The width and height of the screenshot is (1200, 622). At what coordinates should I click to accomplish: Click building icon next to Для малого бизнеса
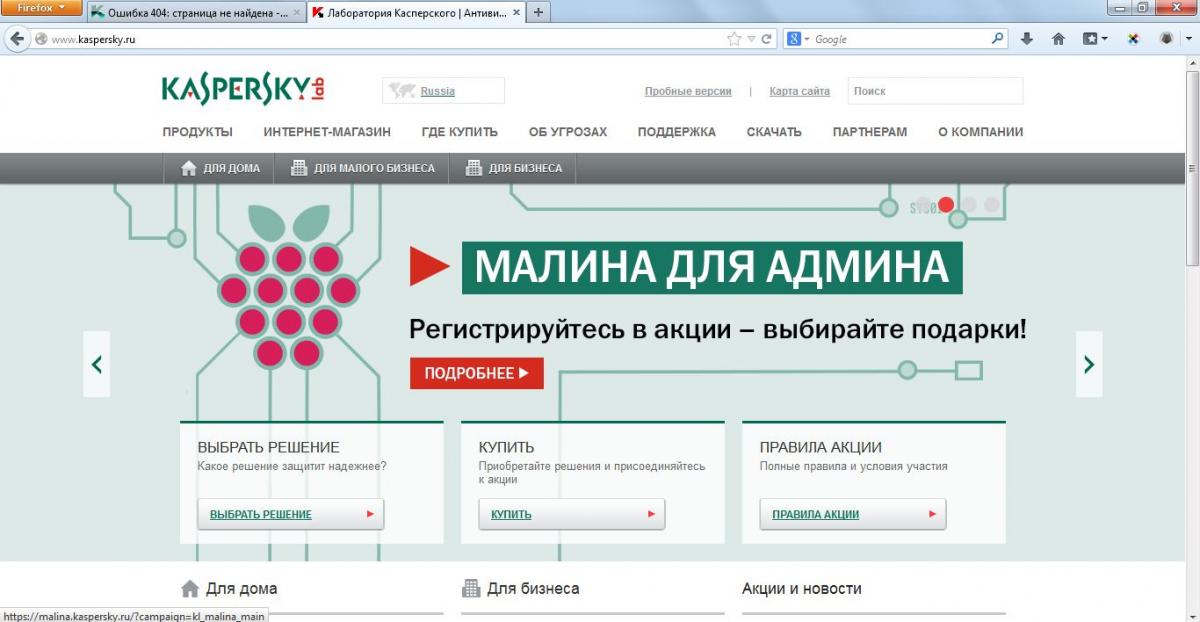298,168
